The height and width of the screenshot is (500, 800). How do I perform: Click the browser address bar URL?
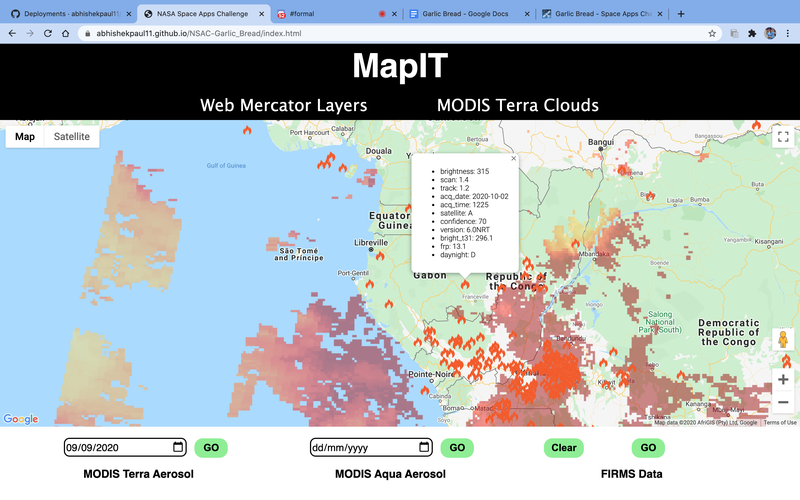tap(198, 34)
